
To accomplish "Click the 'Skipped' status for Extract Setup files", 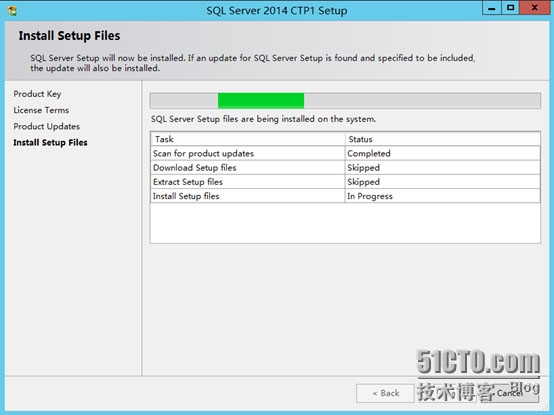I will [x=442, y=182].
